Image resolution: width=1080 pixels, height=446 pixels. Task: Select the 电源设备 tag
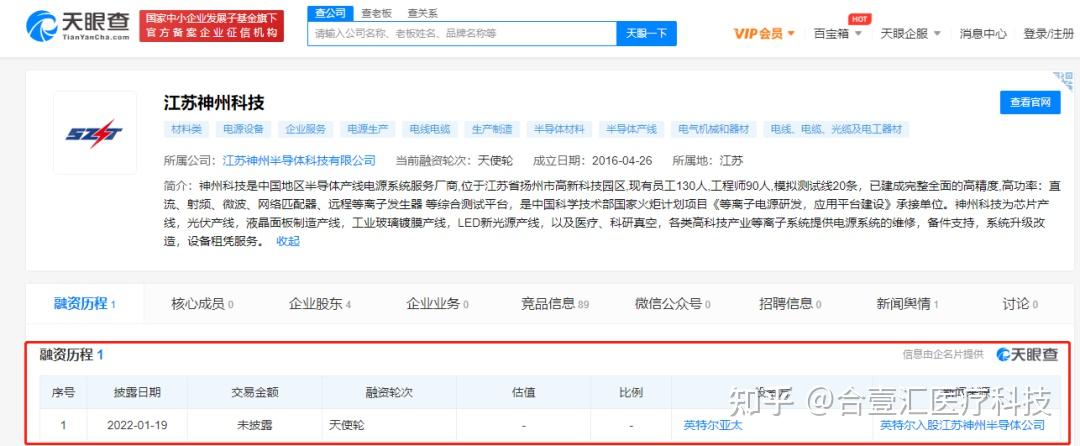(243, 129)
